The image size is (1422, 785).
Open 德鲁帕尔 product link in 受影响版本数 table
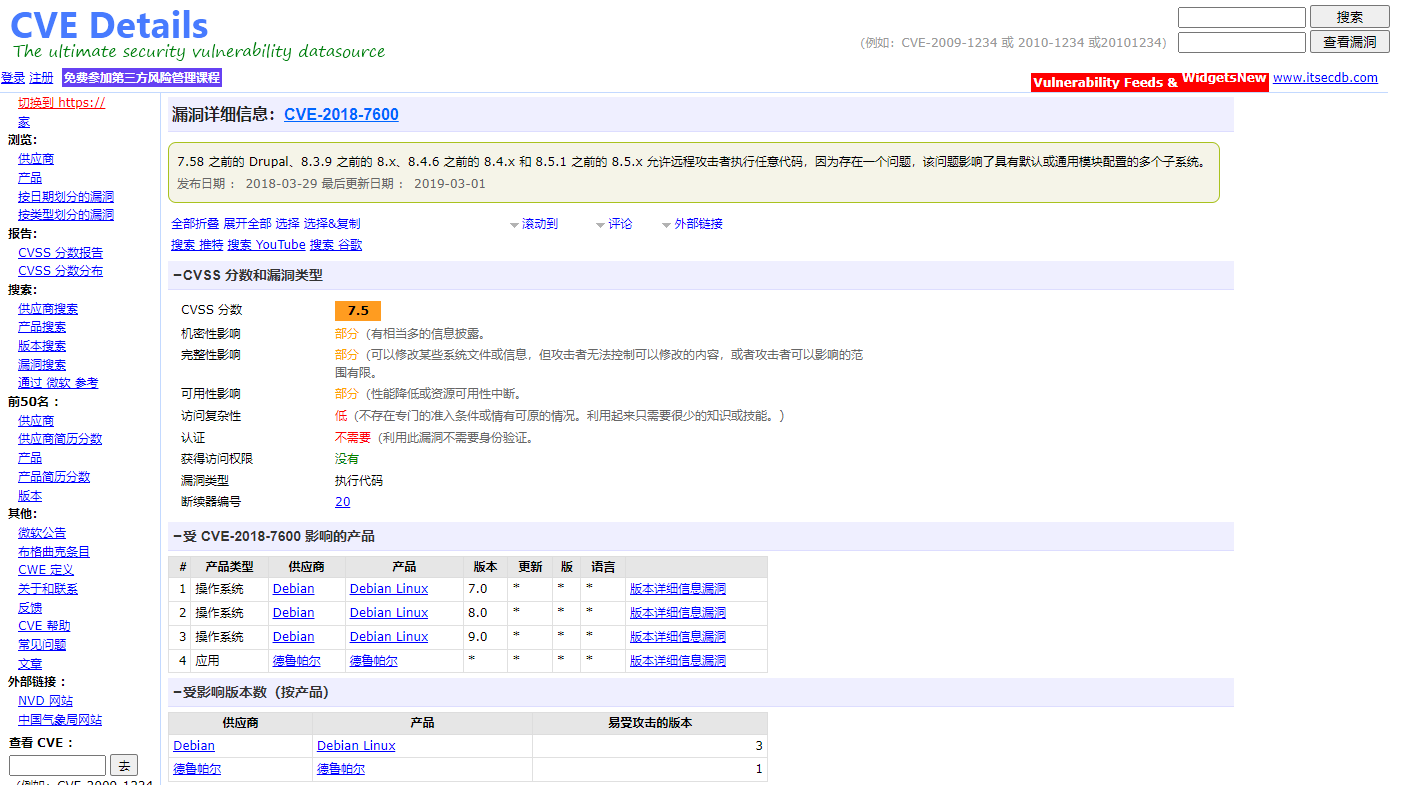click(341, 770)
